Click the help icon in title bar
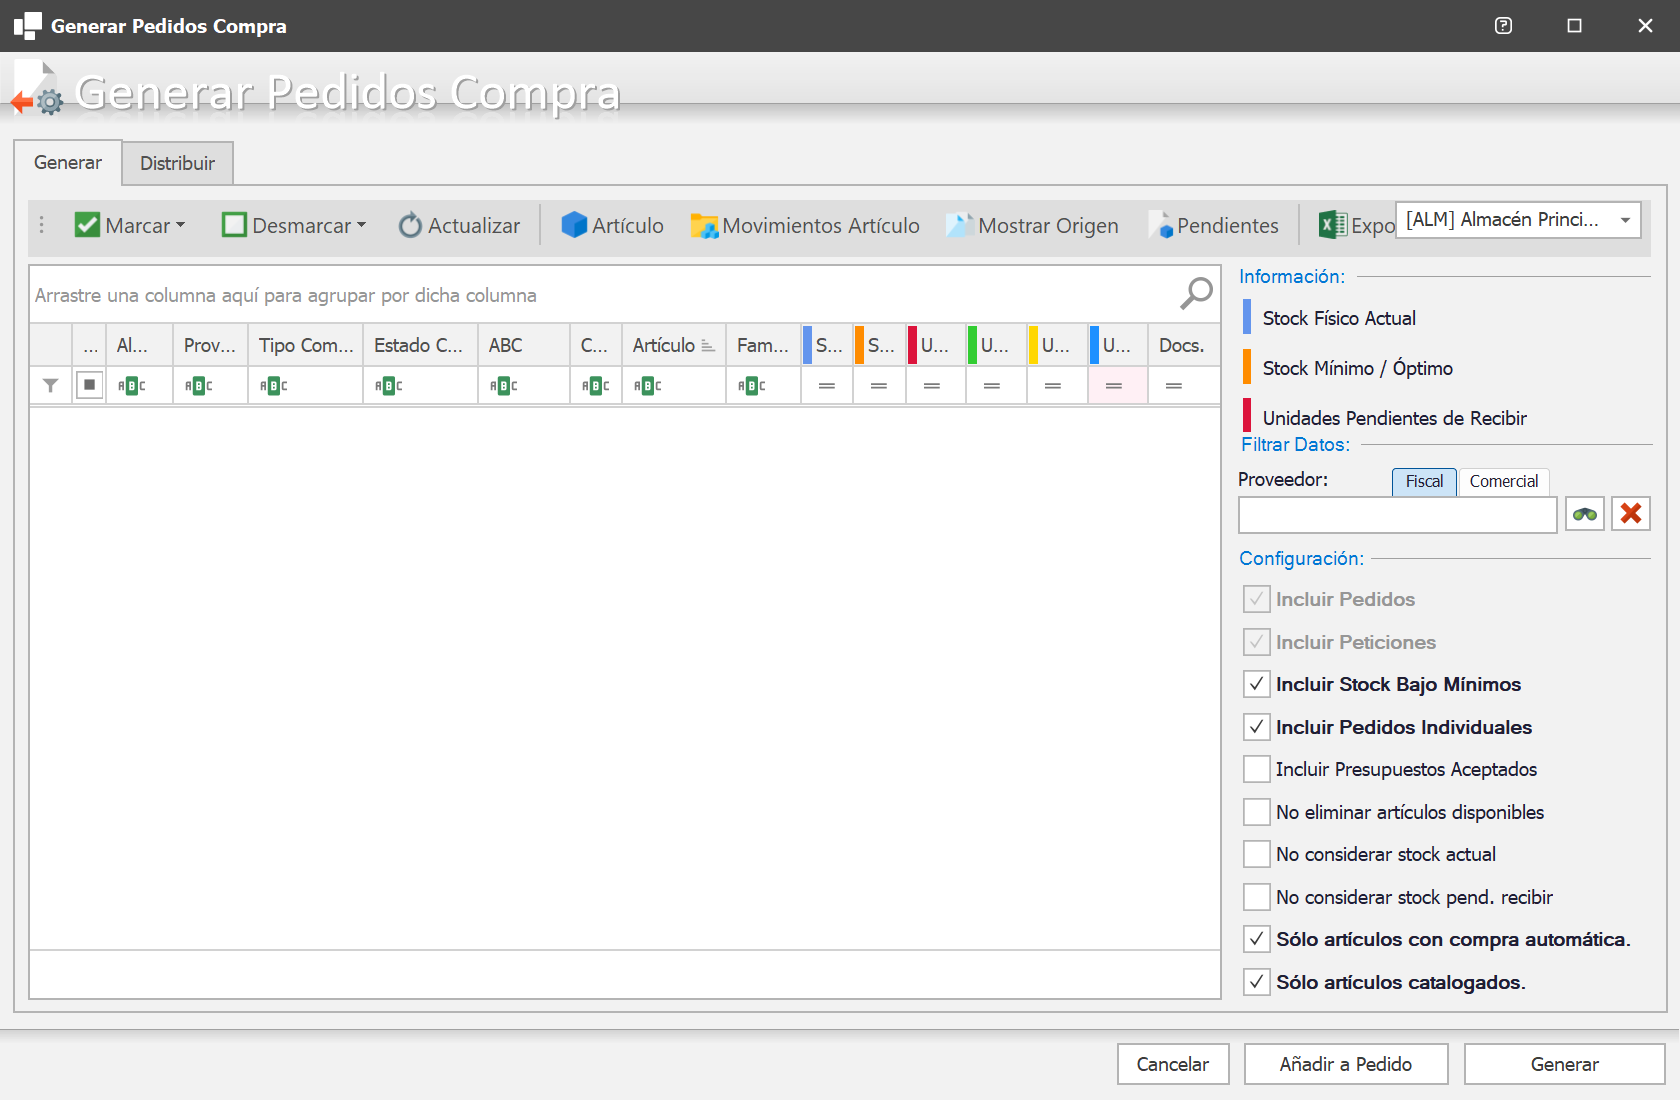 pos(1503,26)
